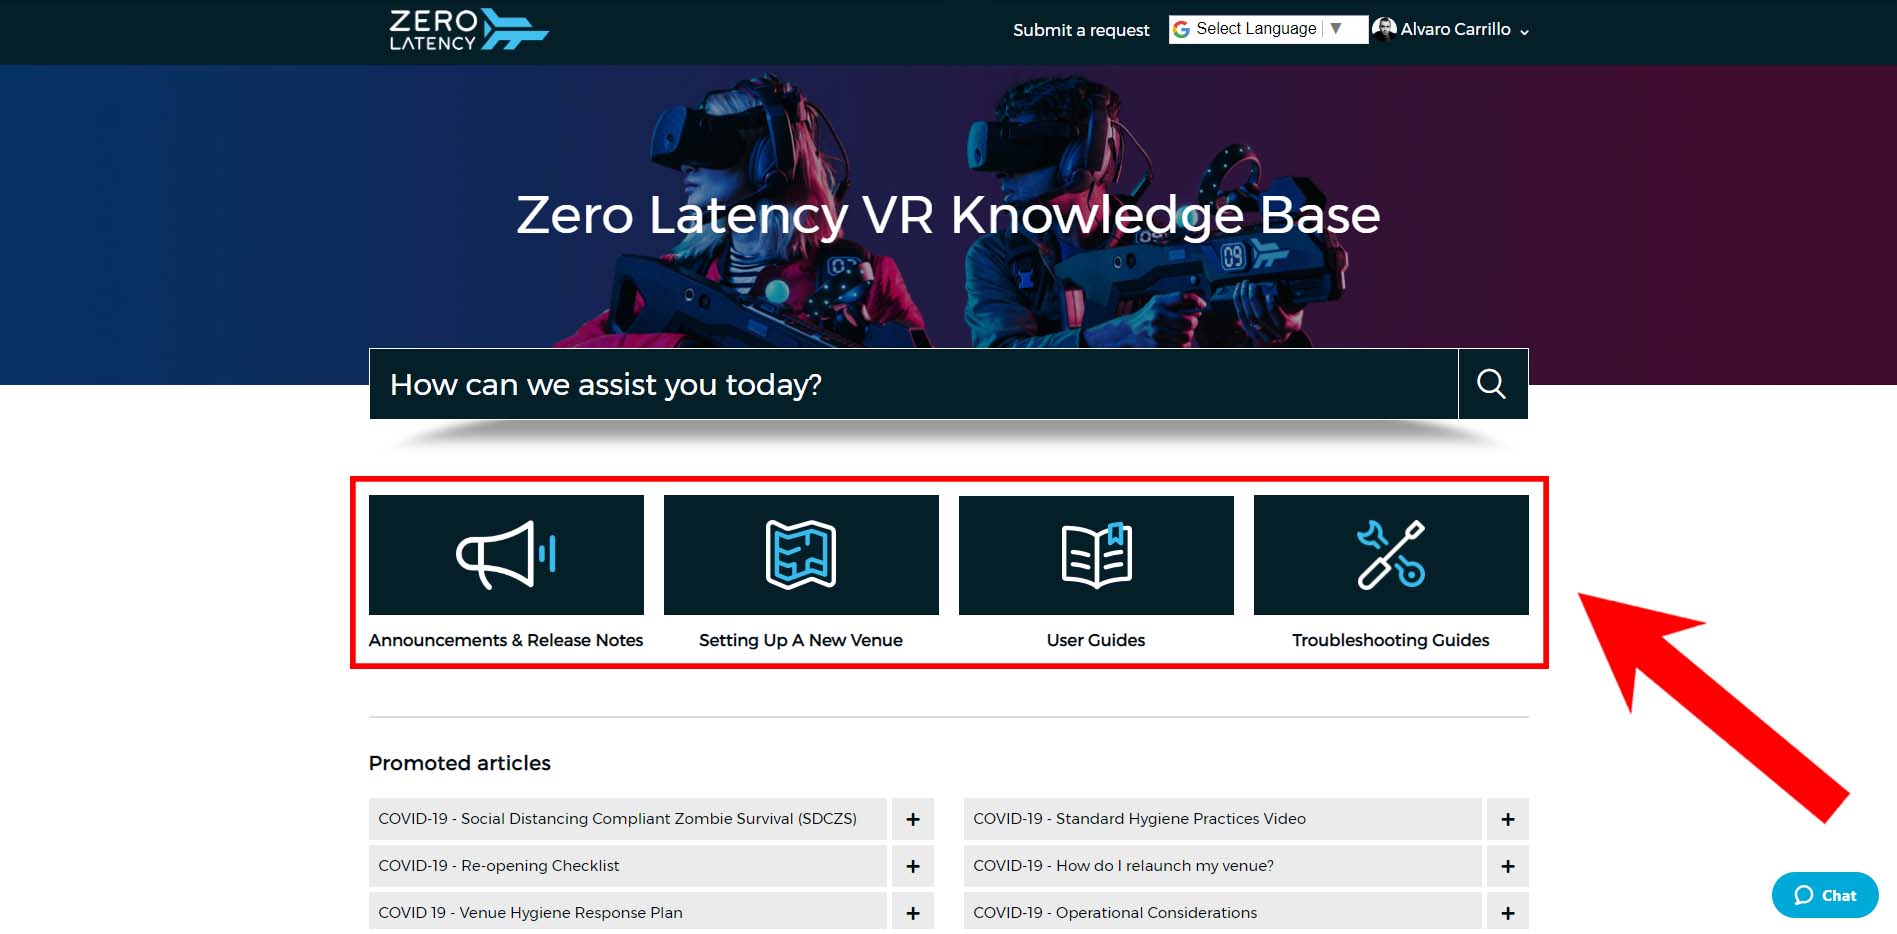Image resolution: width=1897 pixels, height=934 pixels.
Task: Open Troubleshooting Guides text link
Action: (1391, 640)
